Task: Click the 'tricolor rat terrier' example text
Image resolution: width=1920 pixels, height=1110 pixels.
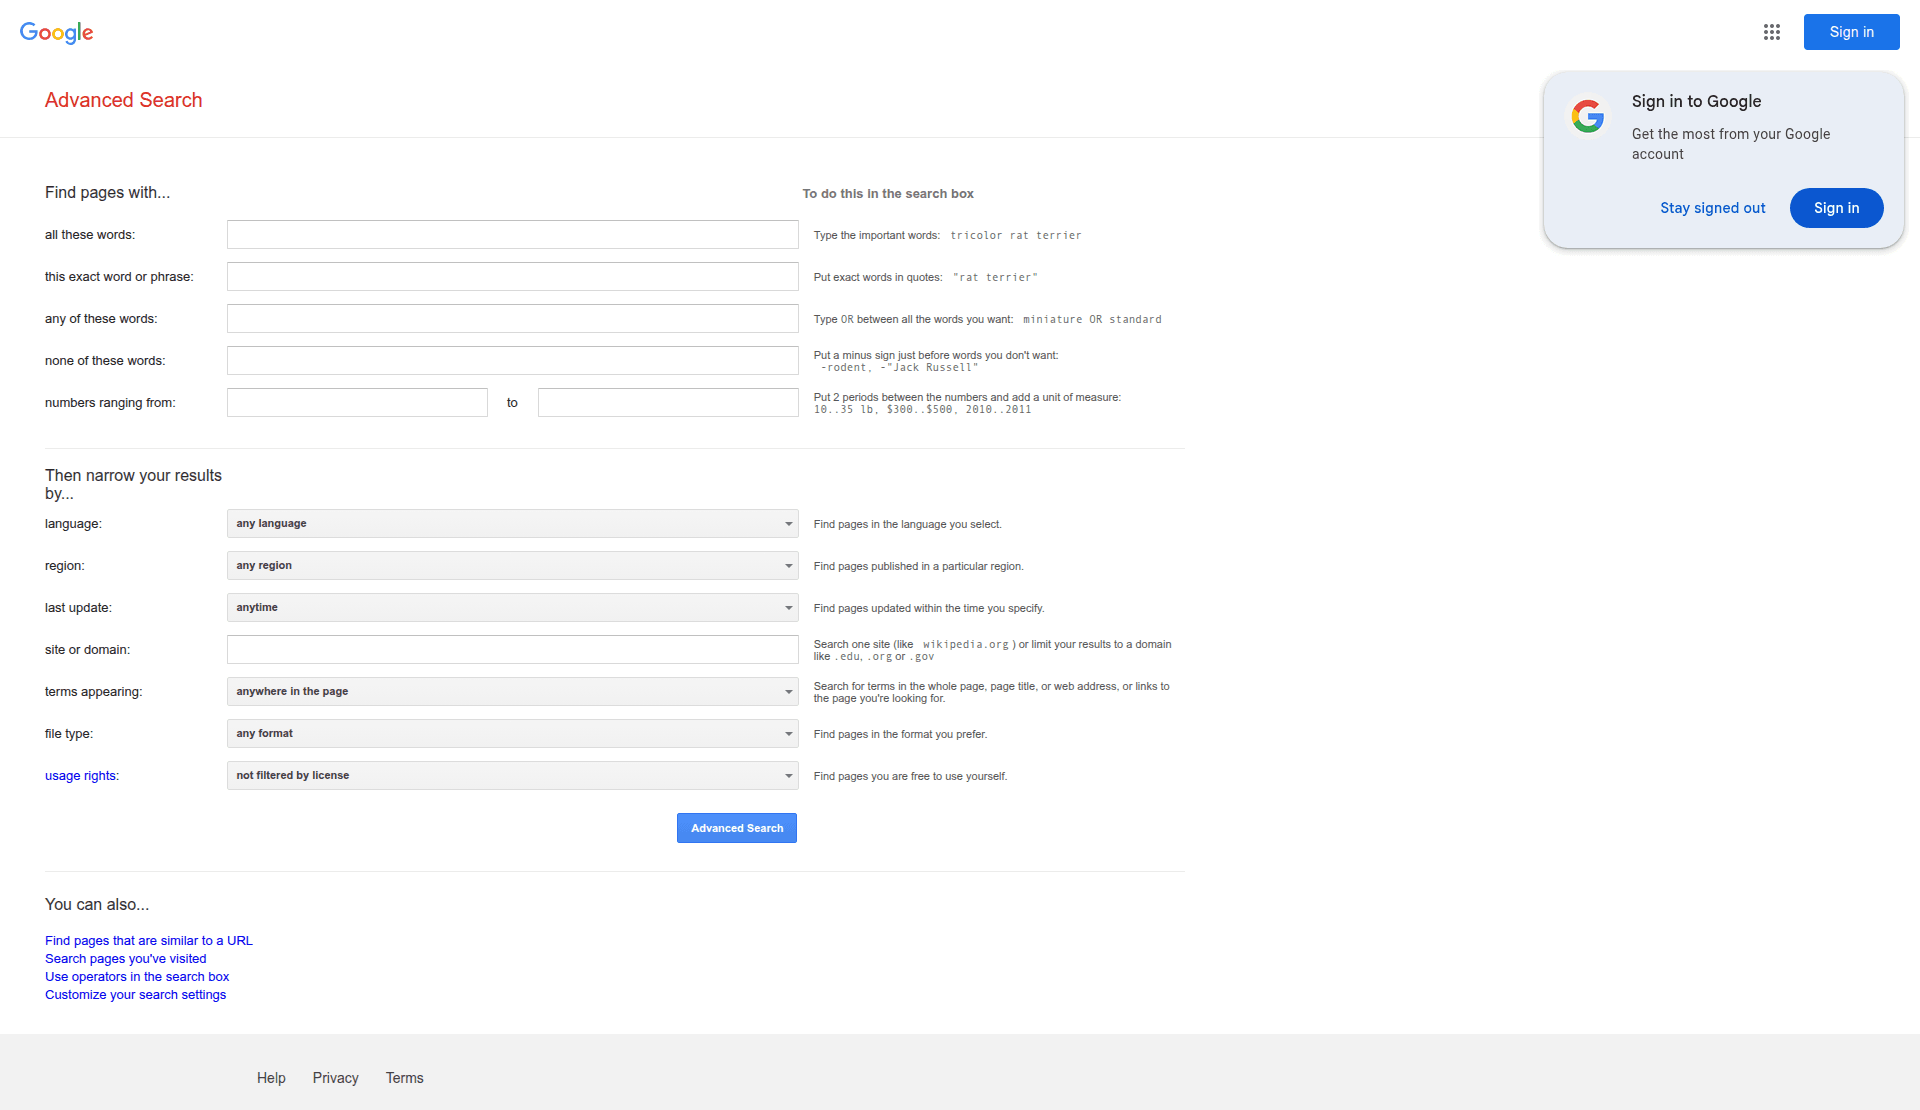Action: point(1015,236)
